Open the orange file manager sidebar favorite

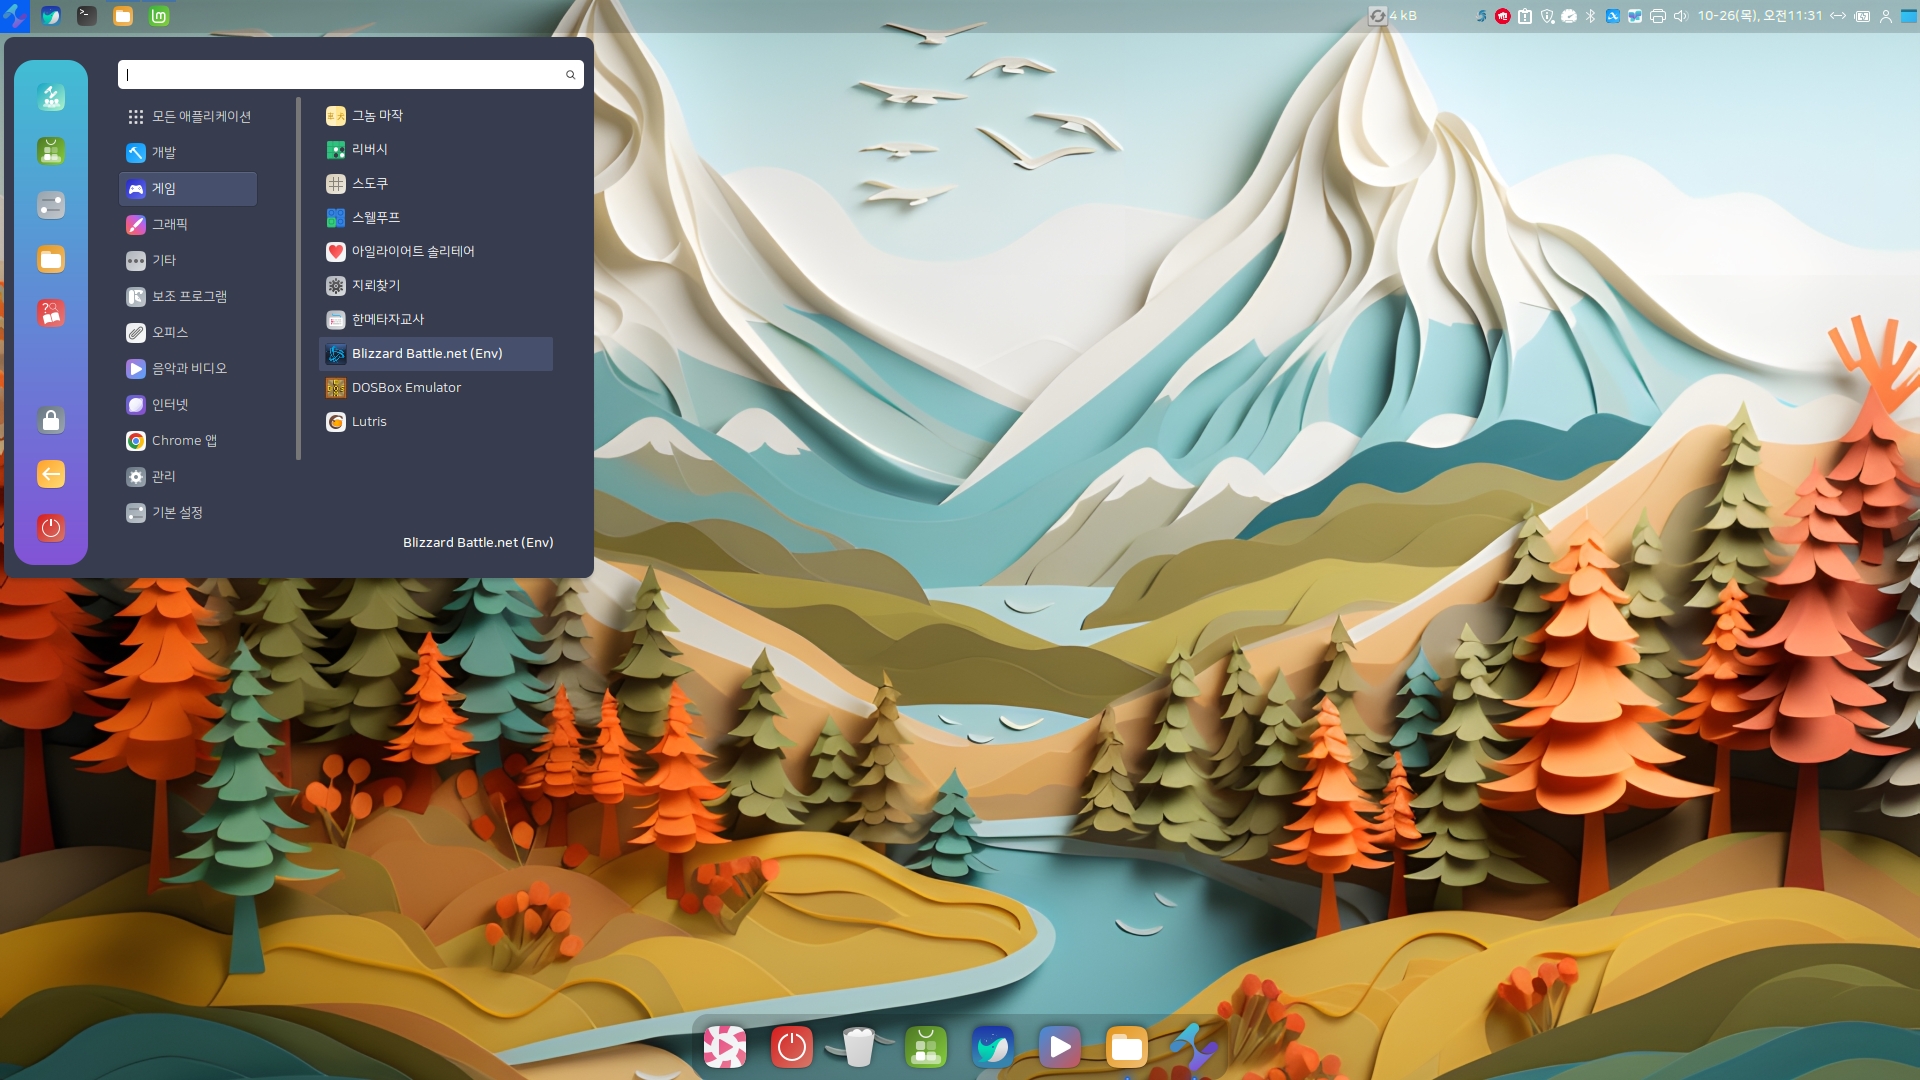click(51, 260)
